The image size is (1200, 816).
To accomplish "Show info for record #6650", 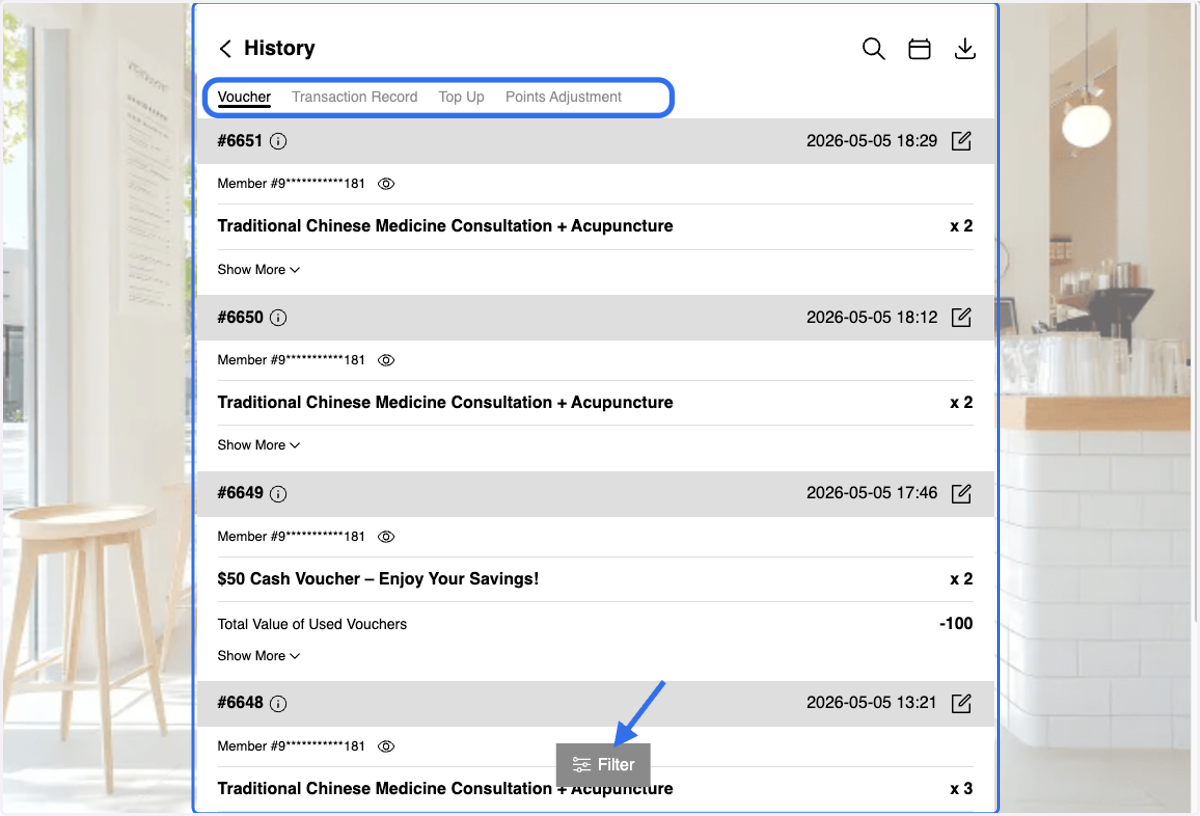I will point(279,318).
